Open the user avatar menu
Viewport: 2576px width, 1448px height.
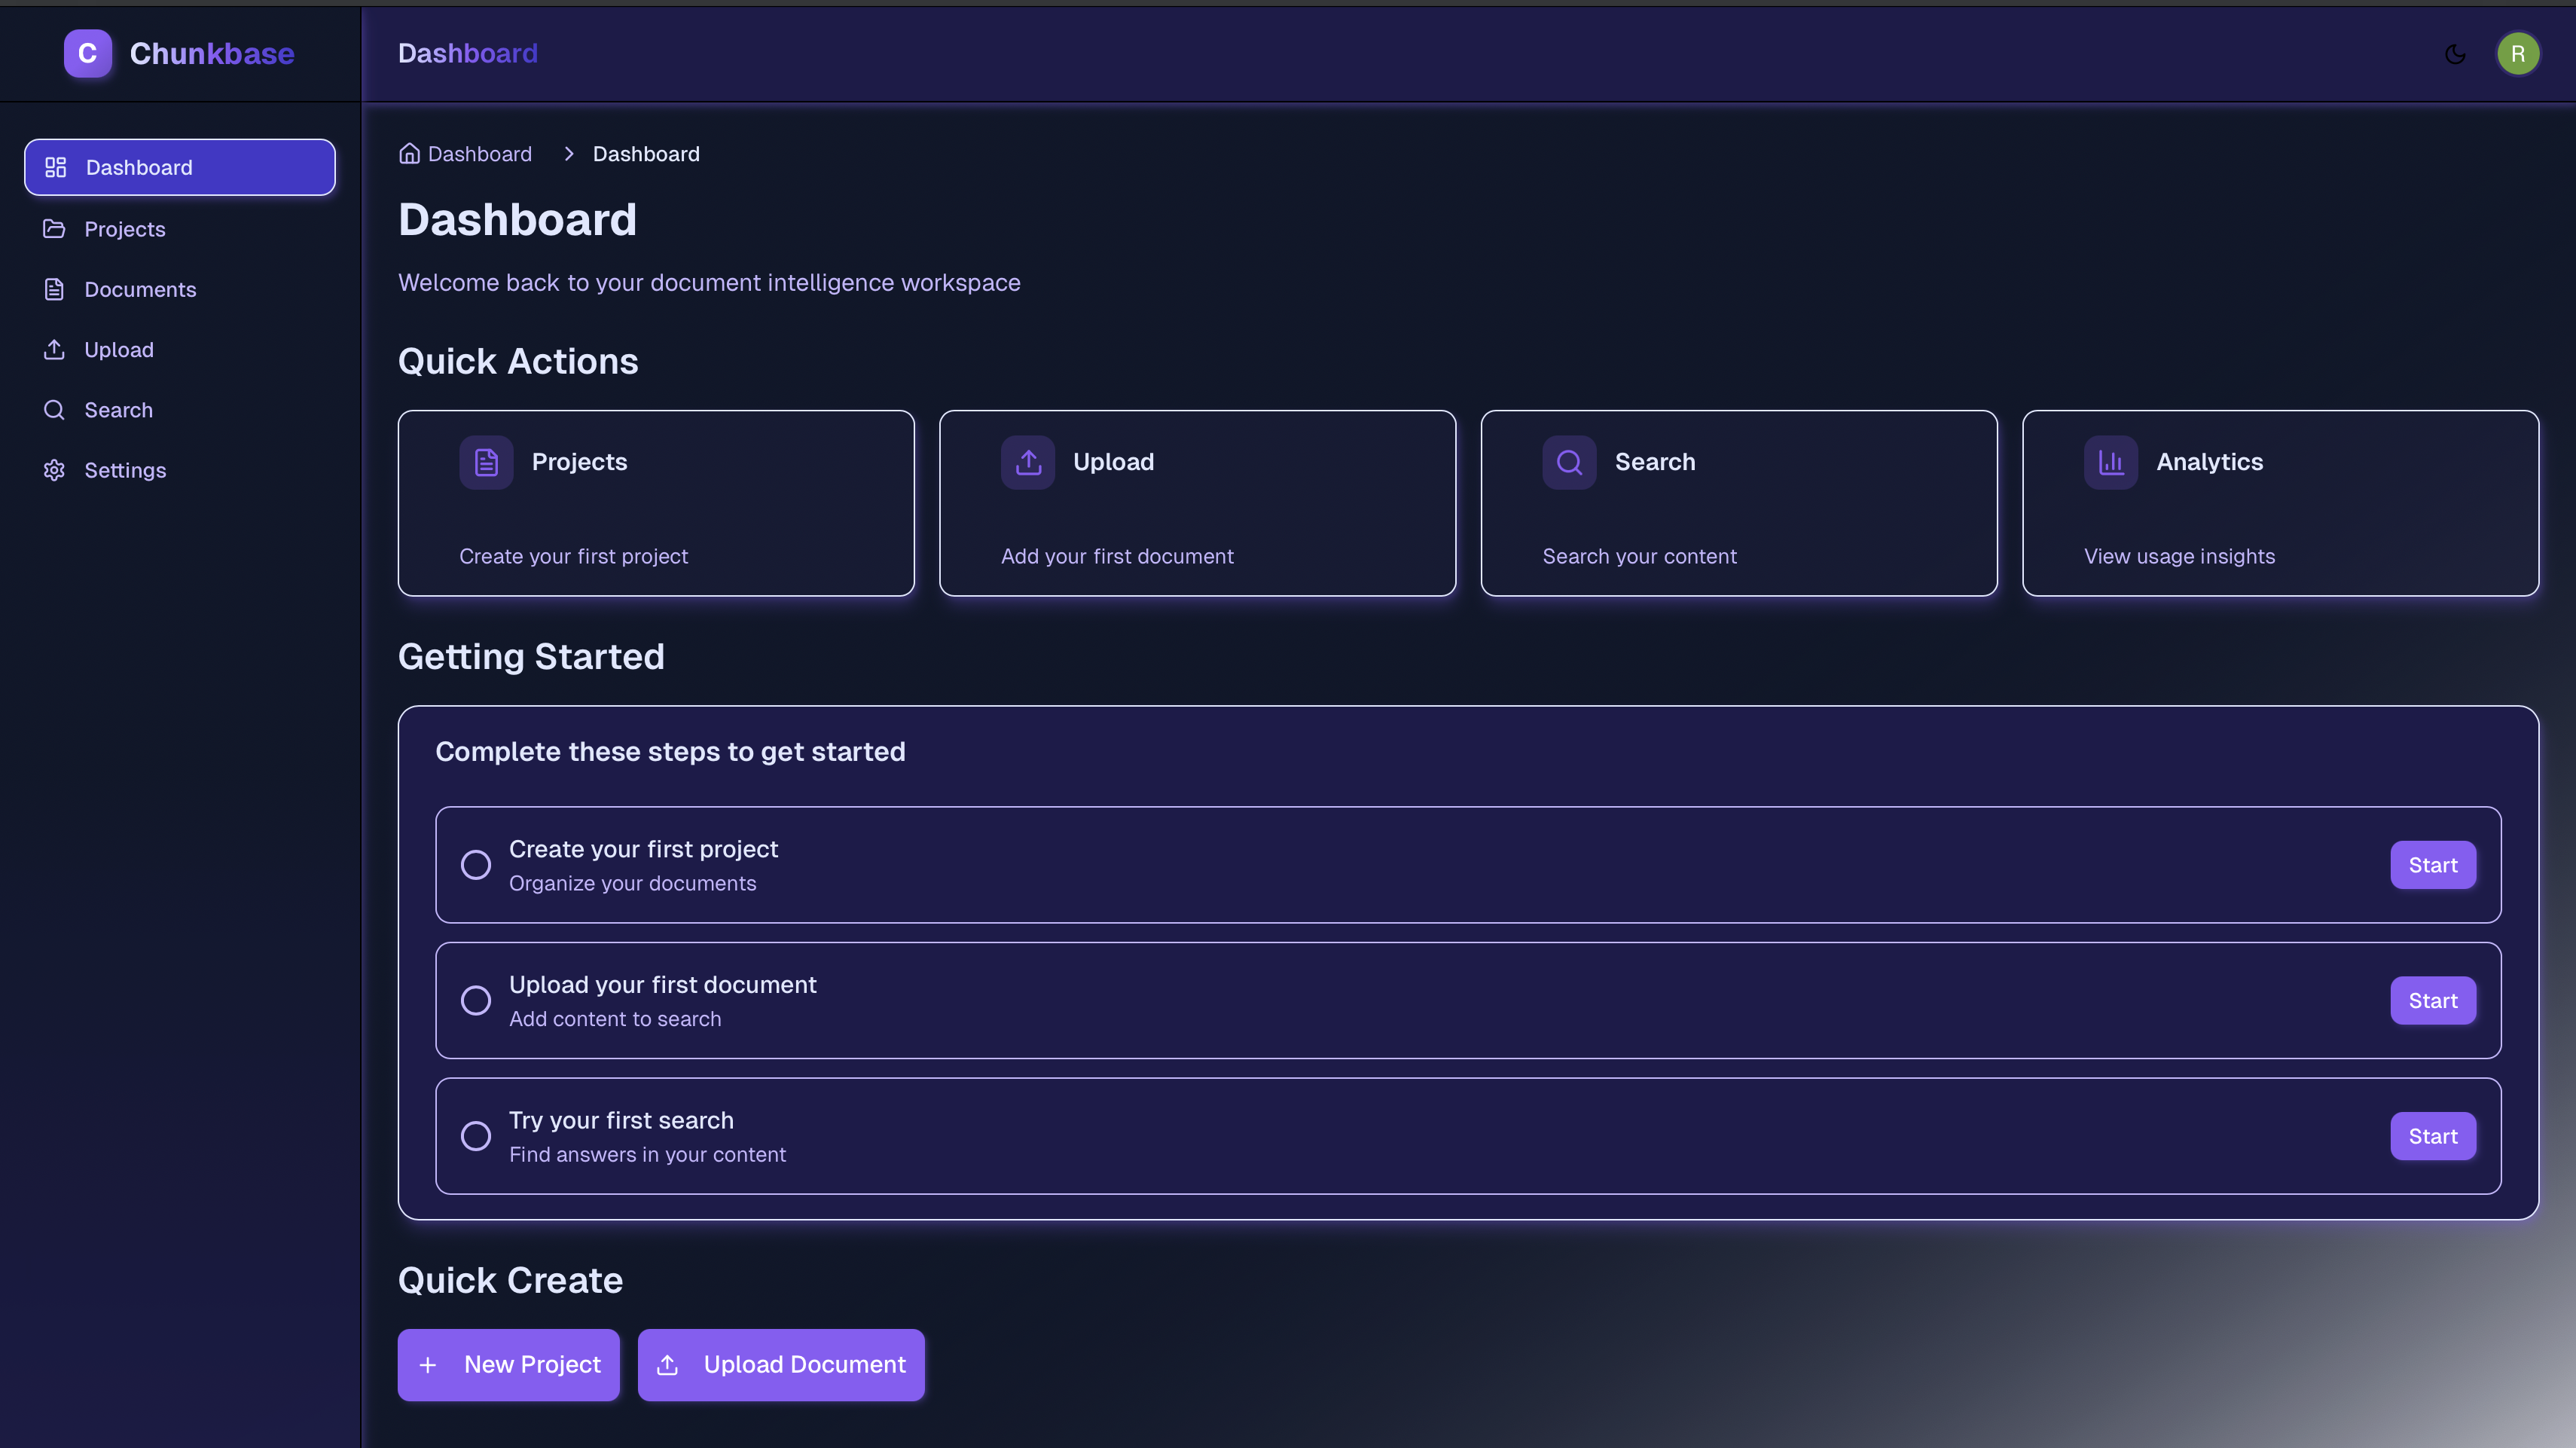pos(2518,53)
